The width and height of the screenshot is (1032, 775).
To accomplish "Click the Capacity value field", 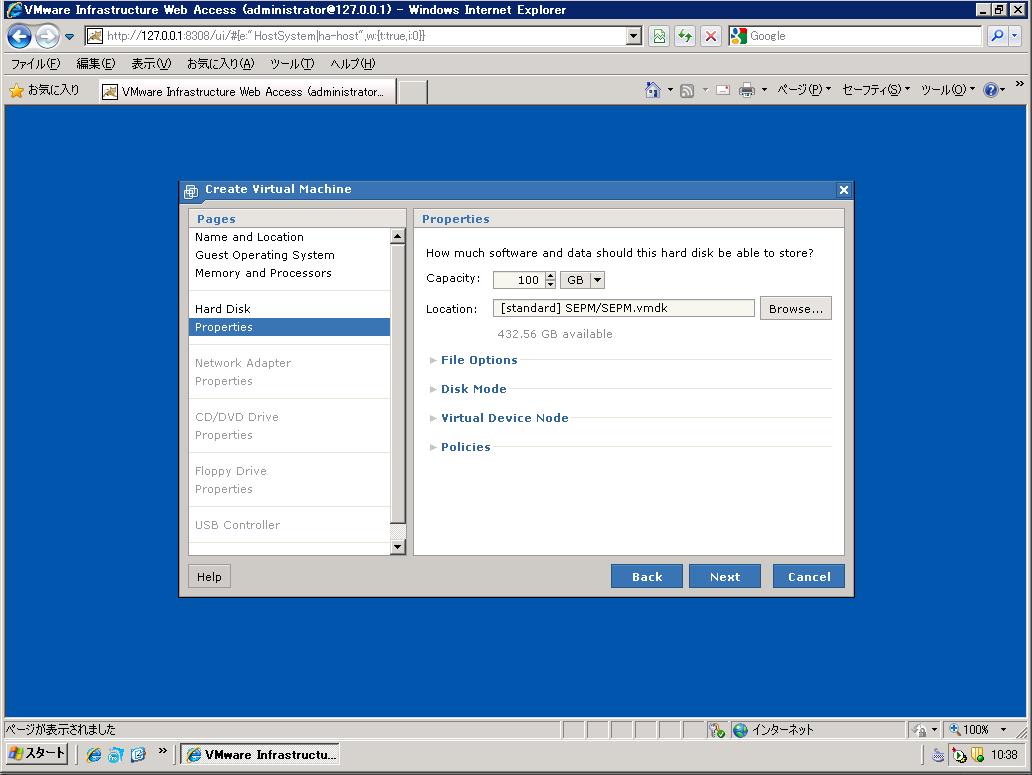I will click(x=519, y=280).
